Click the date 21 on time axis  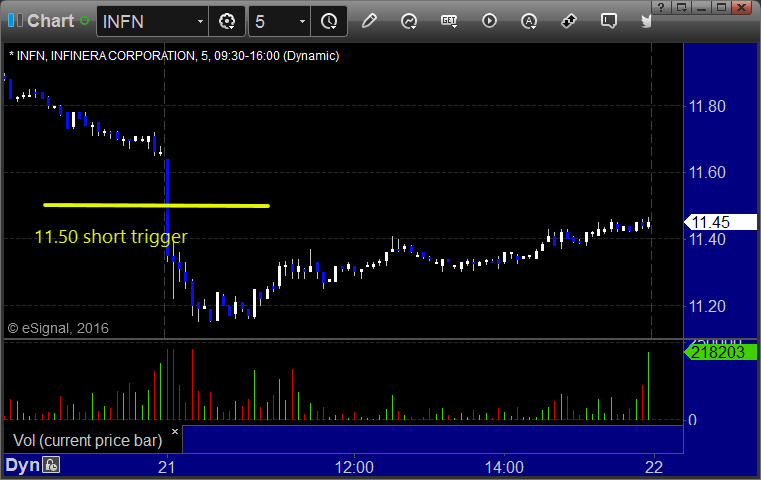(166, 467)
